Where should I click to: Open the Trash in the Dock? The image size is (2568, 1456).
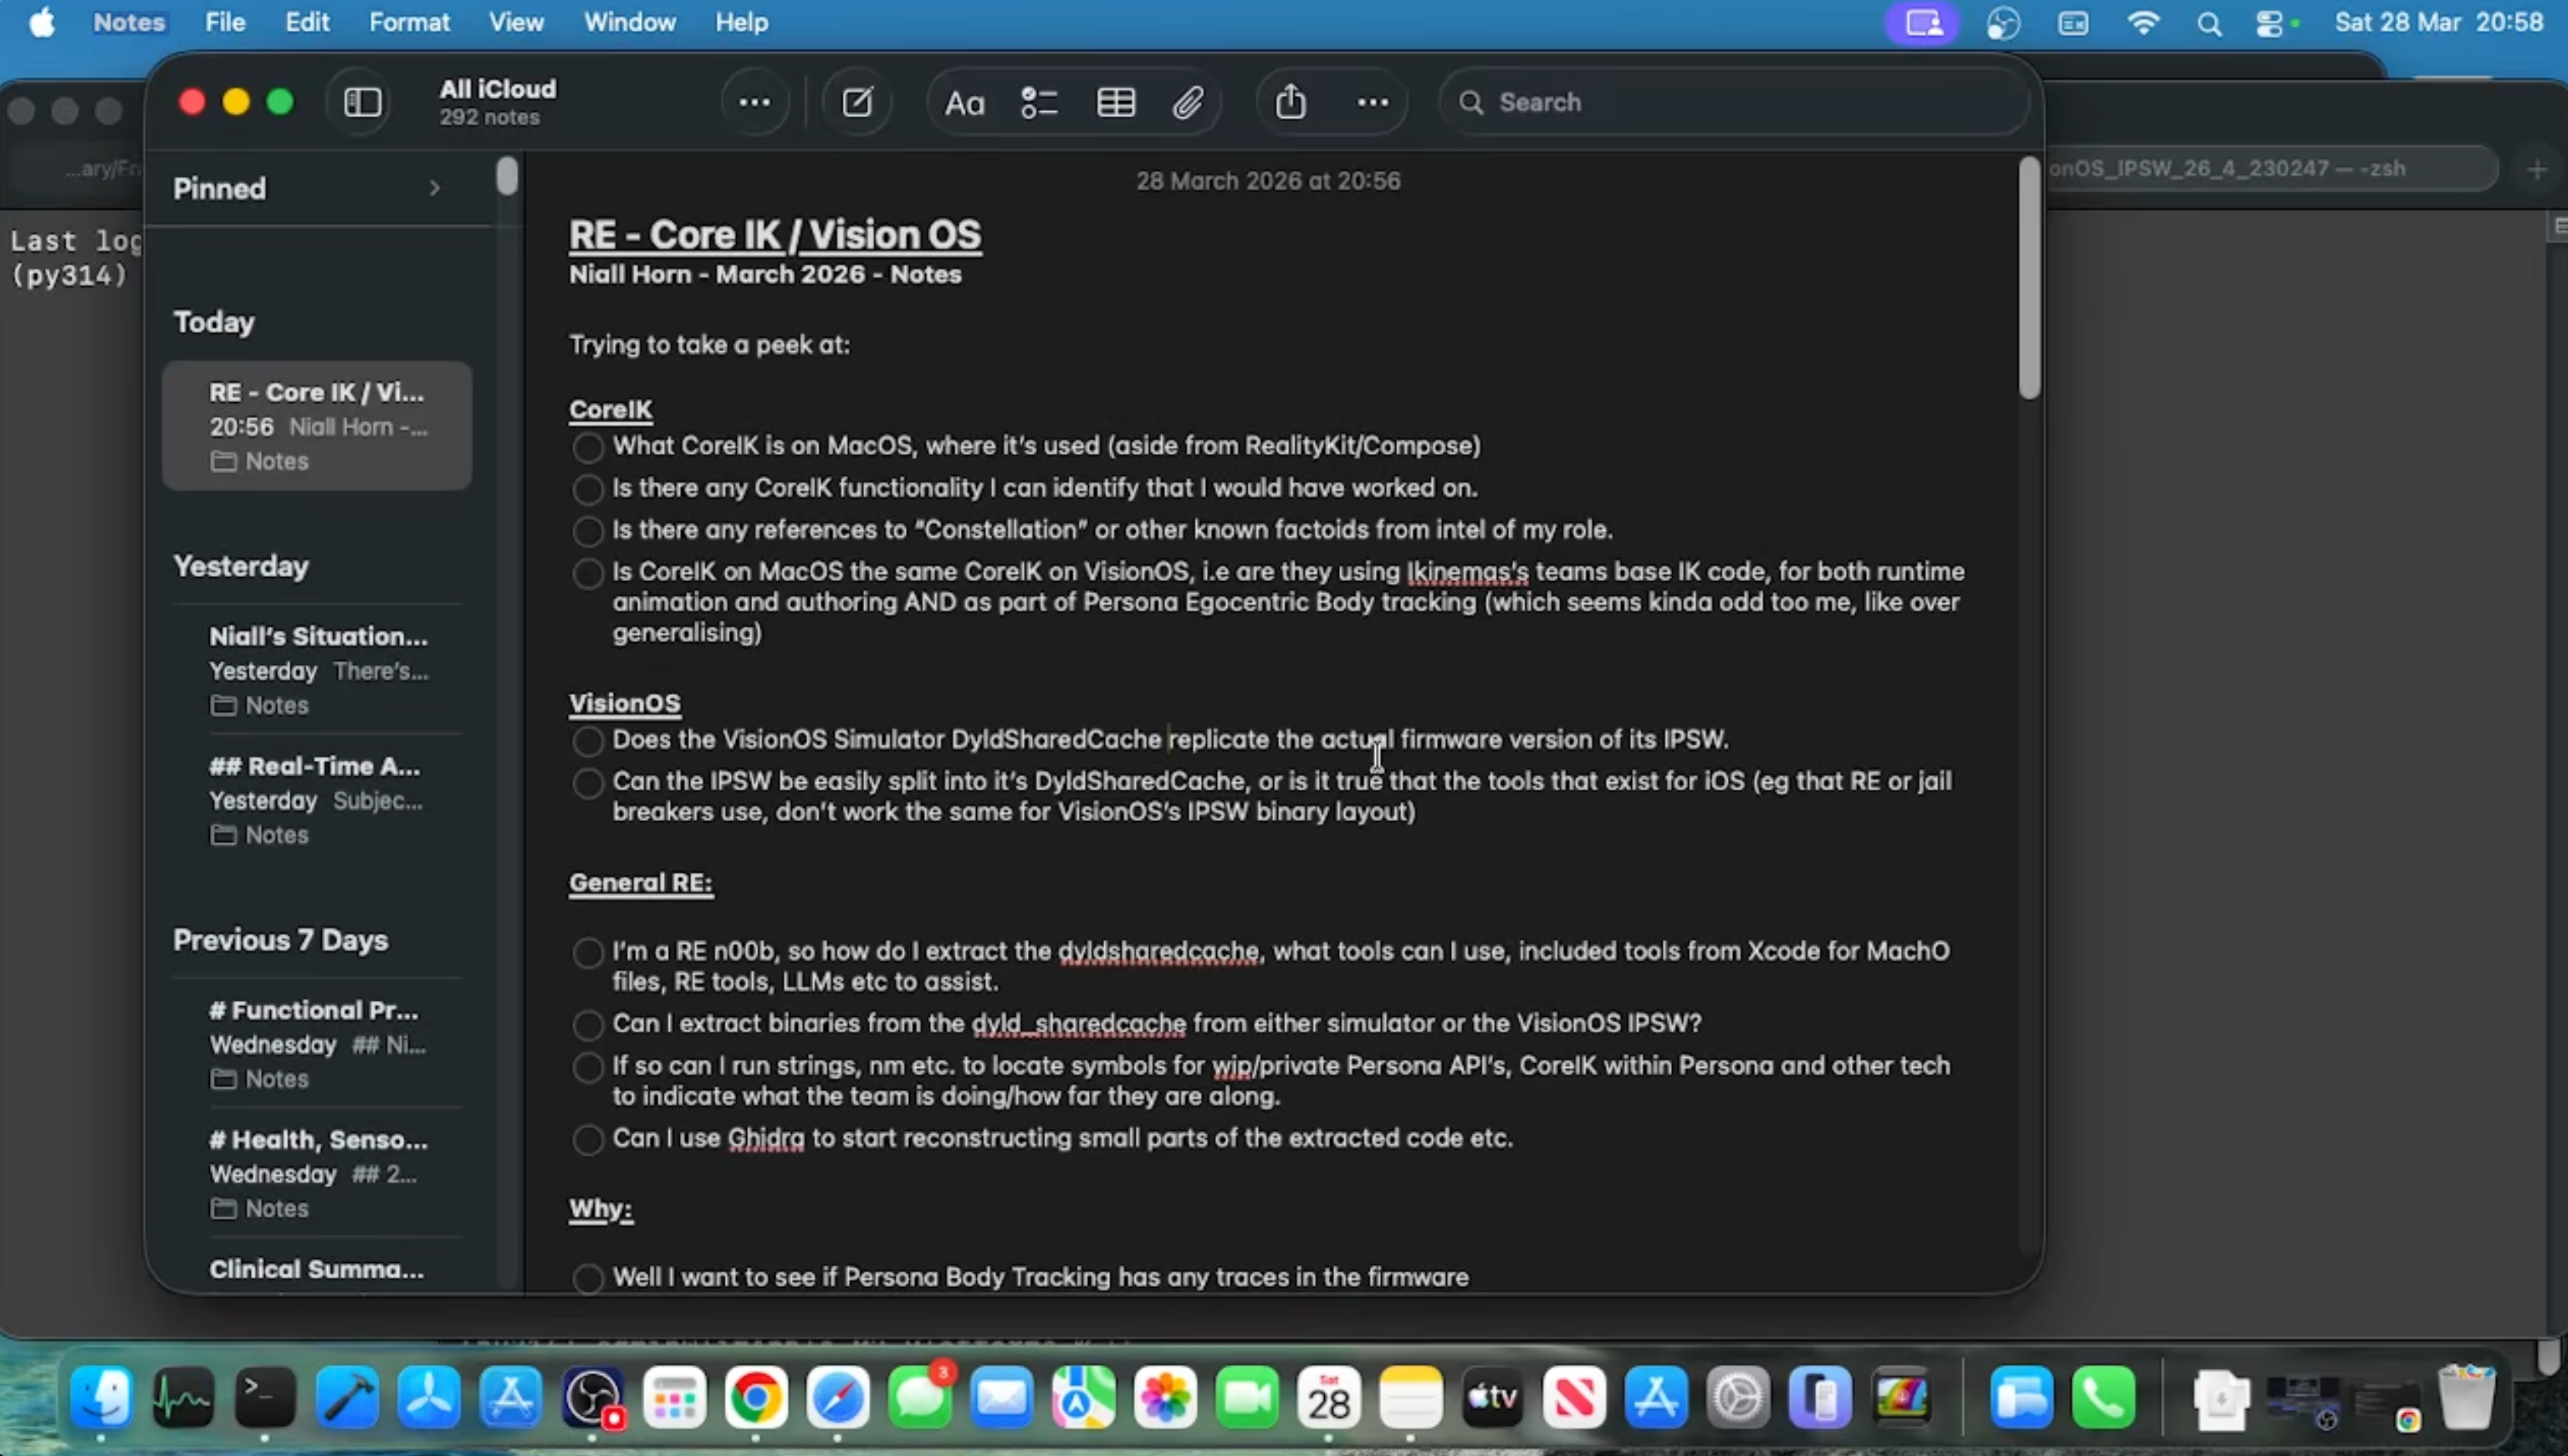(2467, 1396)
